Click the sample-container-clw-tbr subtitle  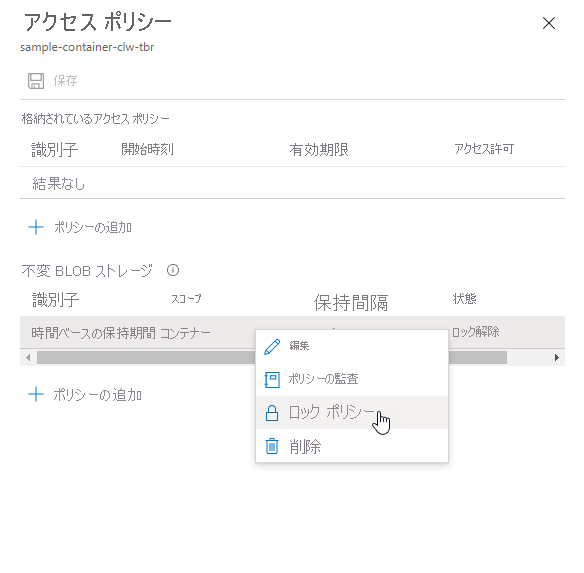click(87, 47)
